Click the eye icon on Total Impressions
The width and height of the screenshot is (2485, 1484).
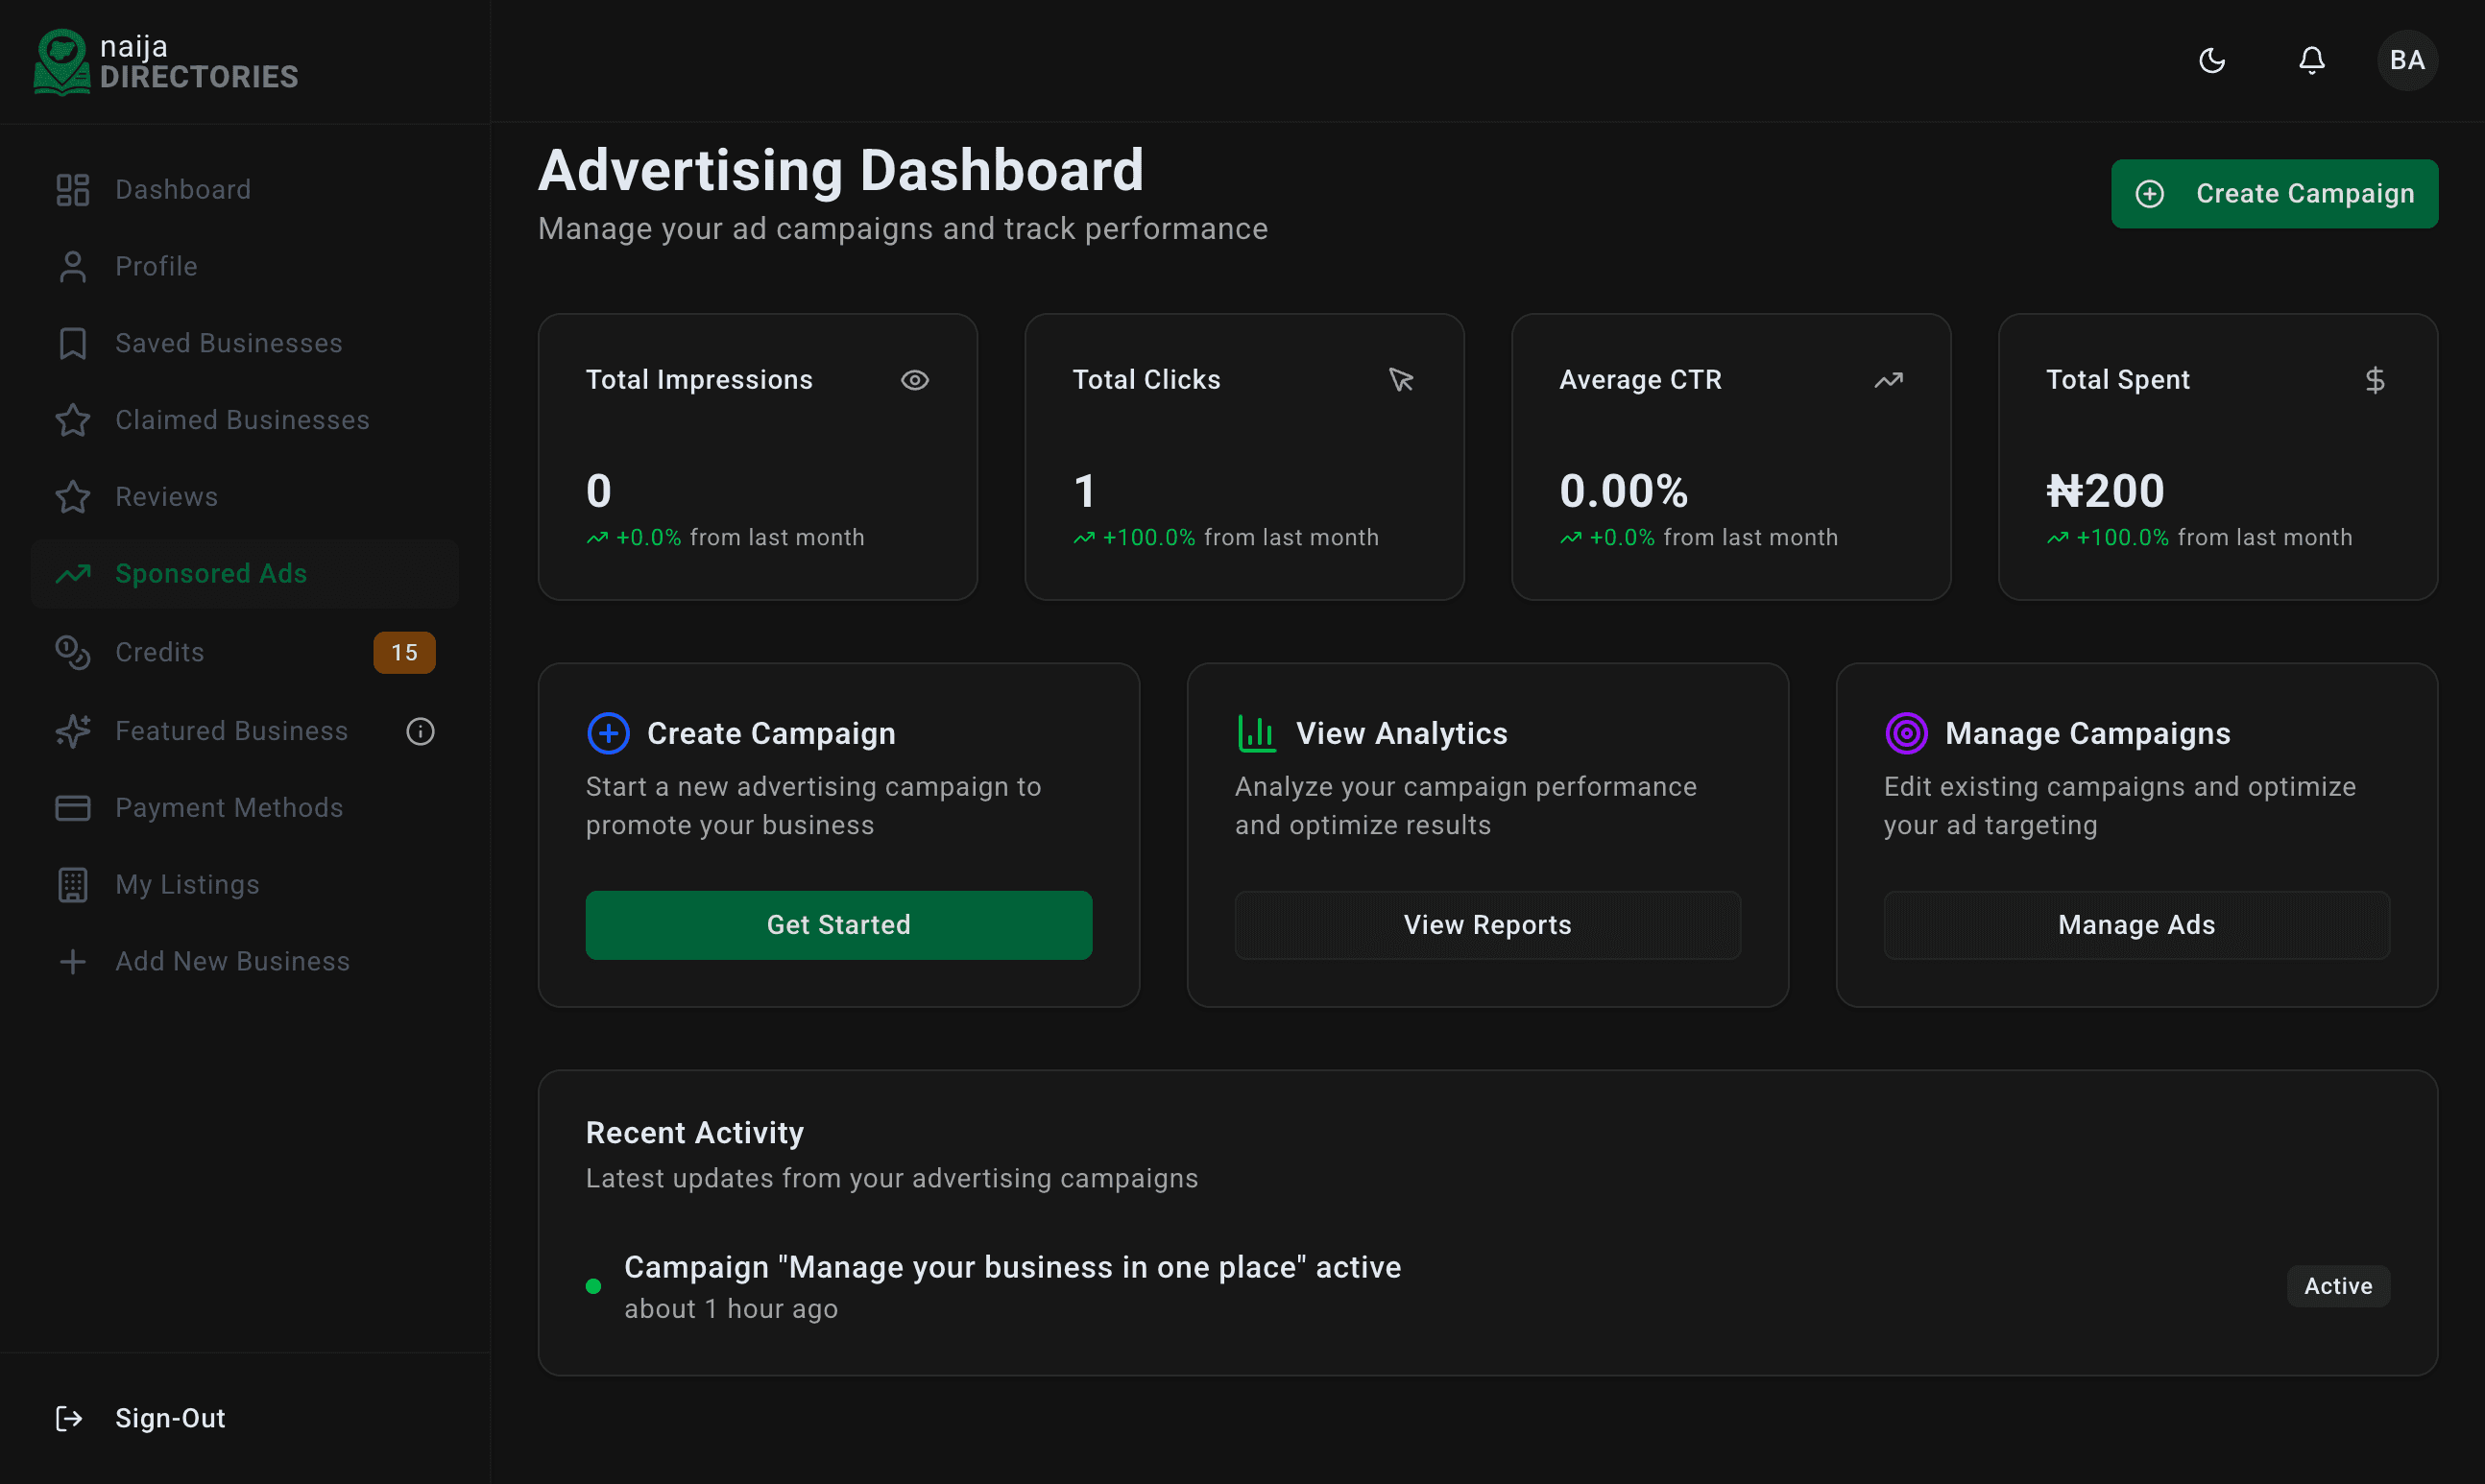point(914,380)
